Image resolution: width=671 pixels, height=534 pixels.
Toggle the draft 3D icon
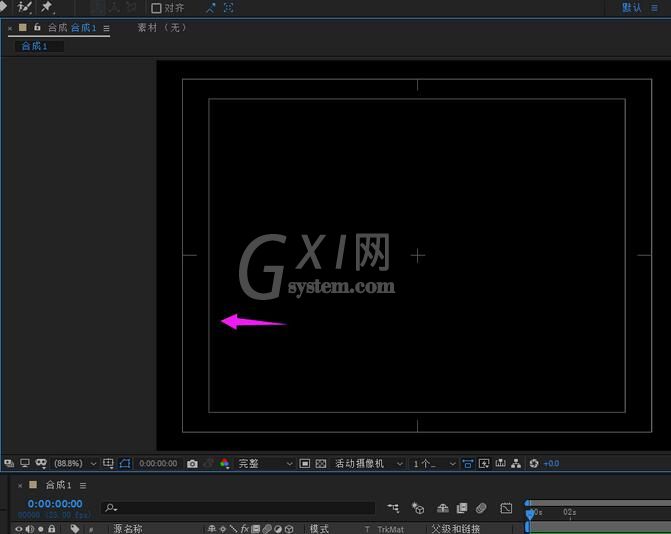(418, 508)
